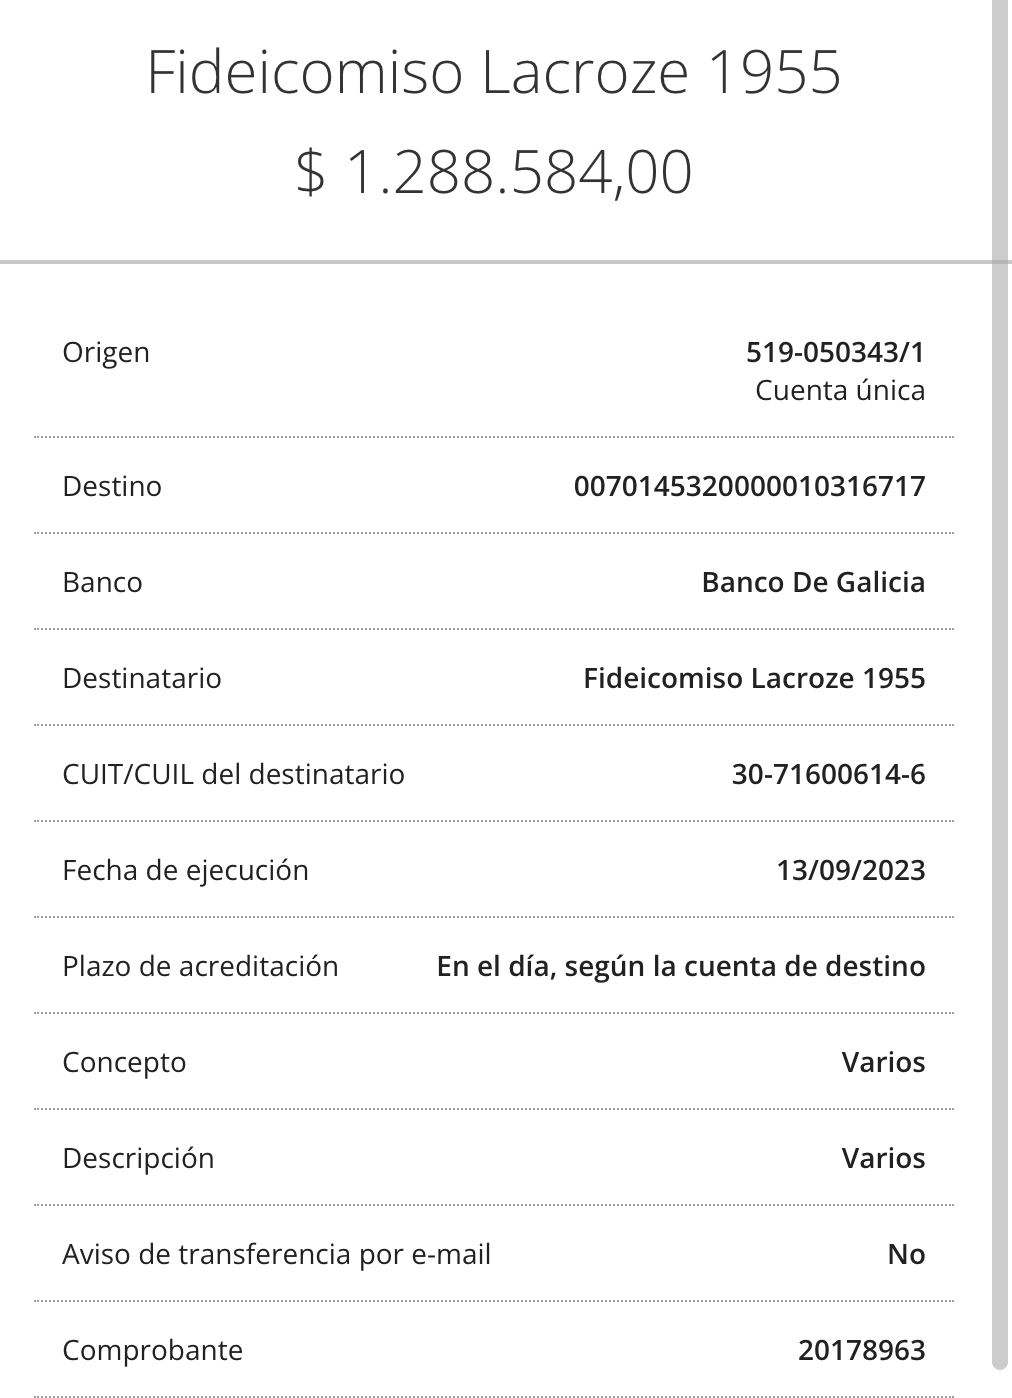Click Aviso de transferencia por e-mail label
This screenshot has width=1012, height=1398.
[x=276, y=1255]
